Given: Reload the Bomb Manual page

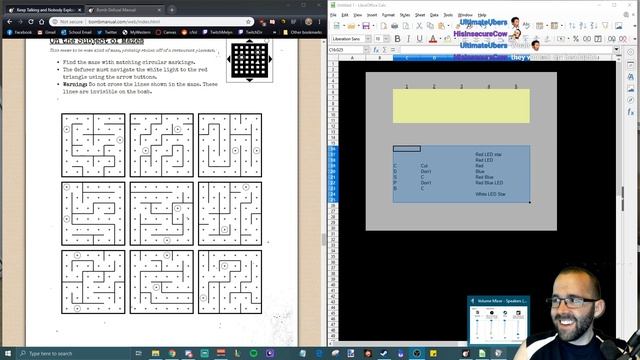Looking at the screenshot, I should (x=31, y=22).
